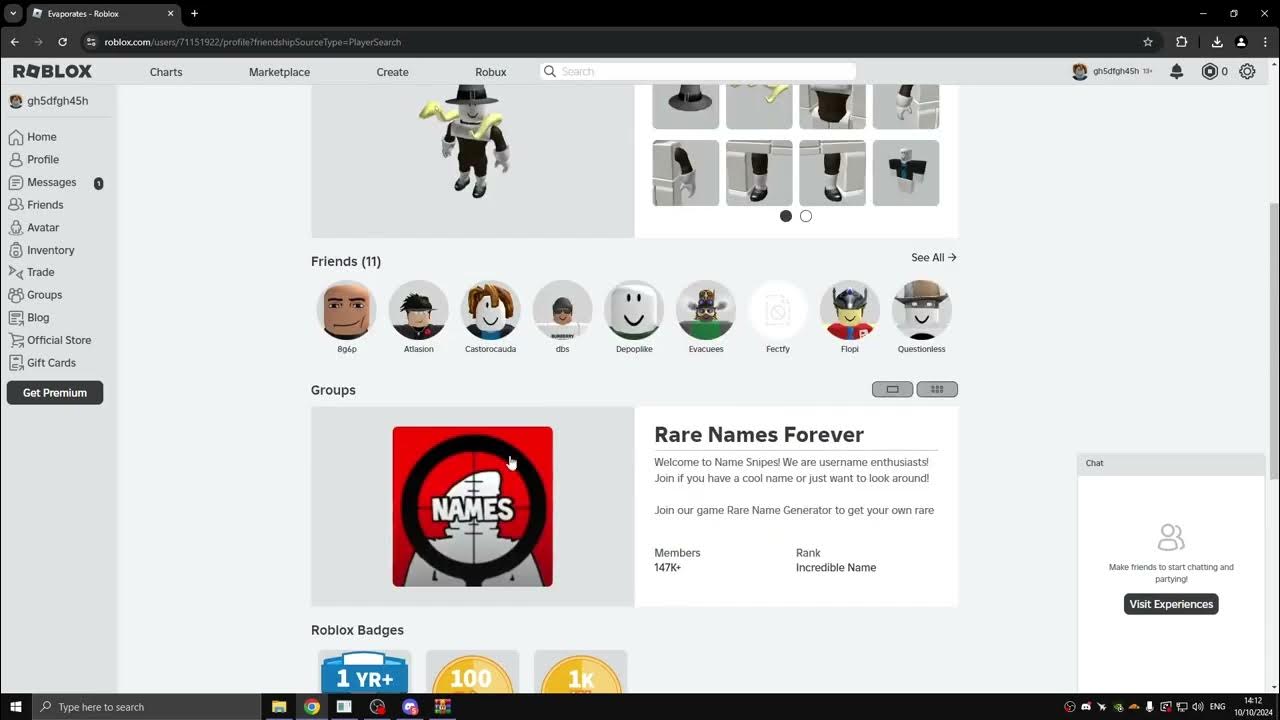Open friend Fectfy avatar
The width and height of the screenshot is (1280, 720).
click(778, 310)
